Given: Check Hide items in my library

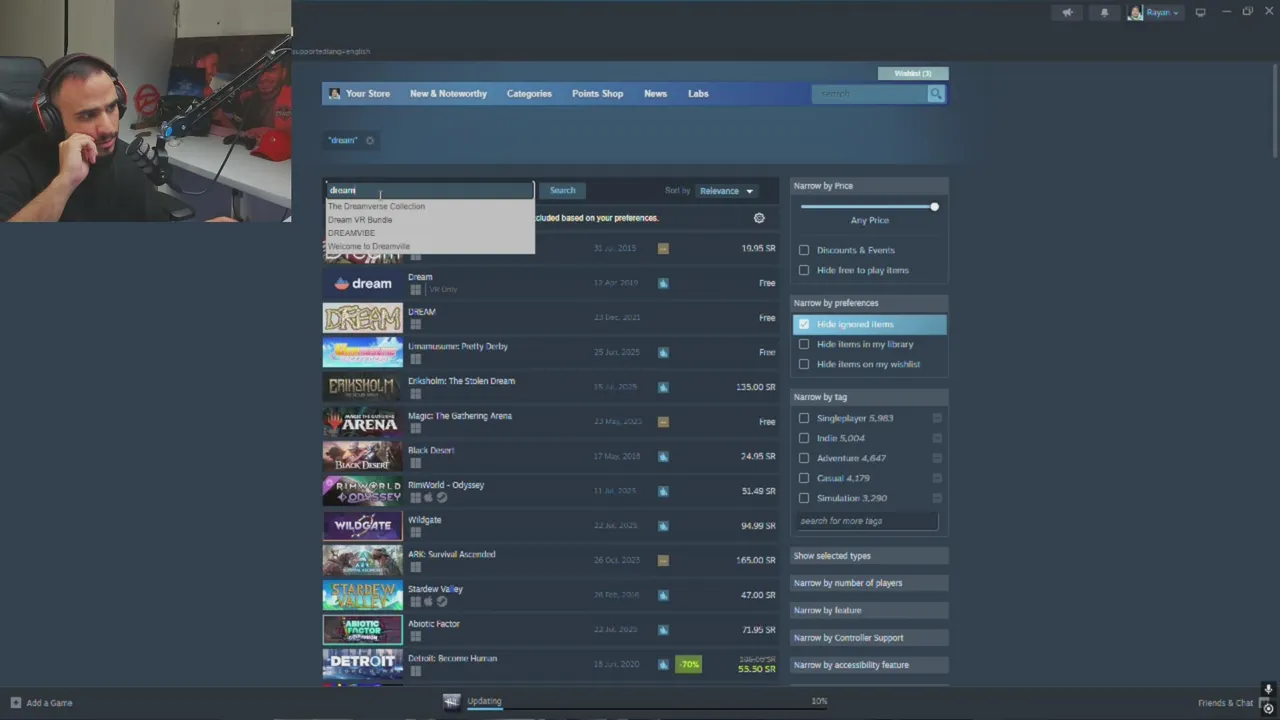Looking at the screenshot, I should (804, 344).
